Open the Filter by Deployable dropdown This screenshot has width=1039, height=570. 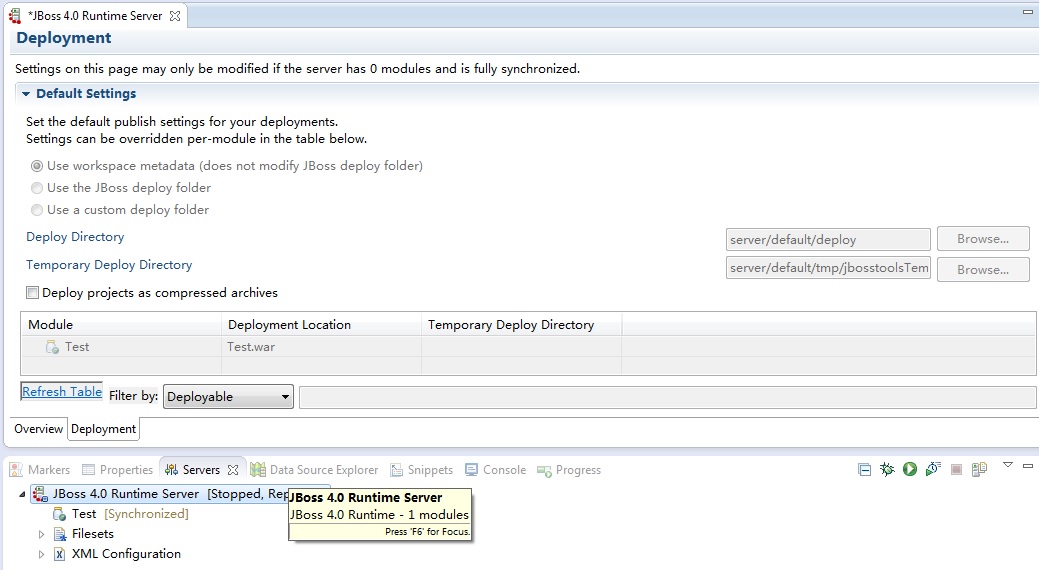point(228,396)
